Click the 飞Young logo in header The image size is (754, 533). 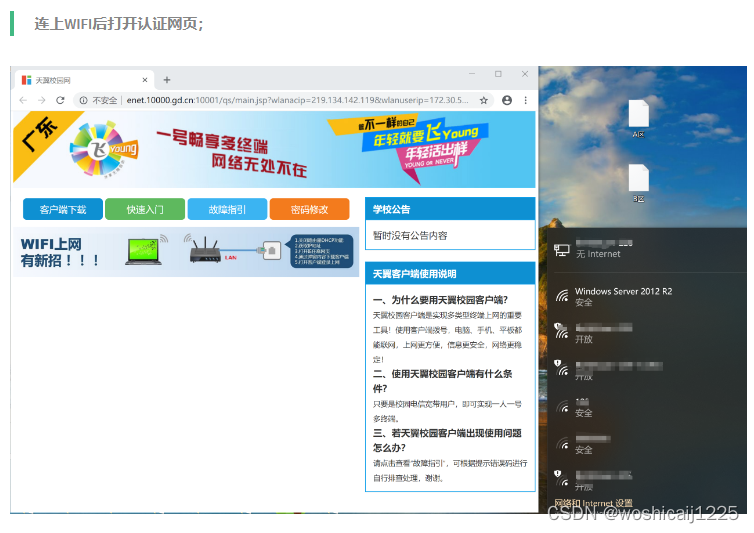103,149
